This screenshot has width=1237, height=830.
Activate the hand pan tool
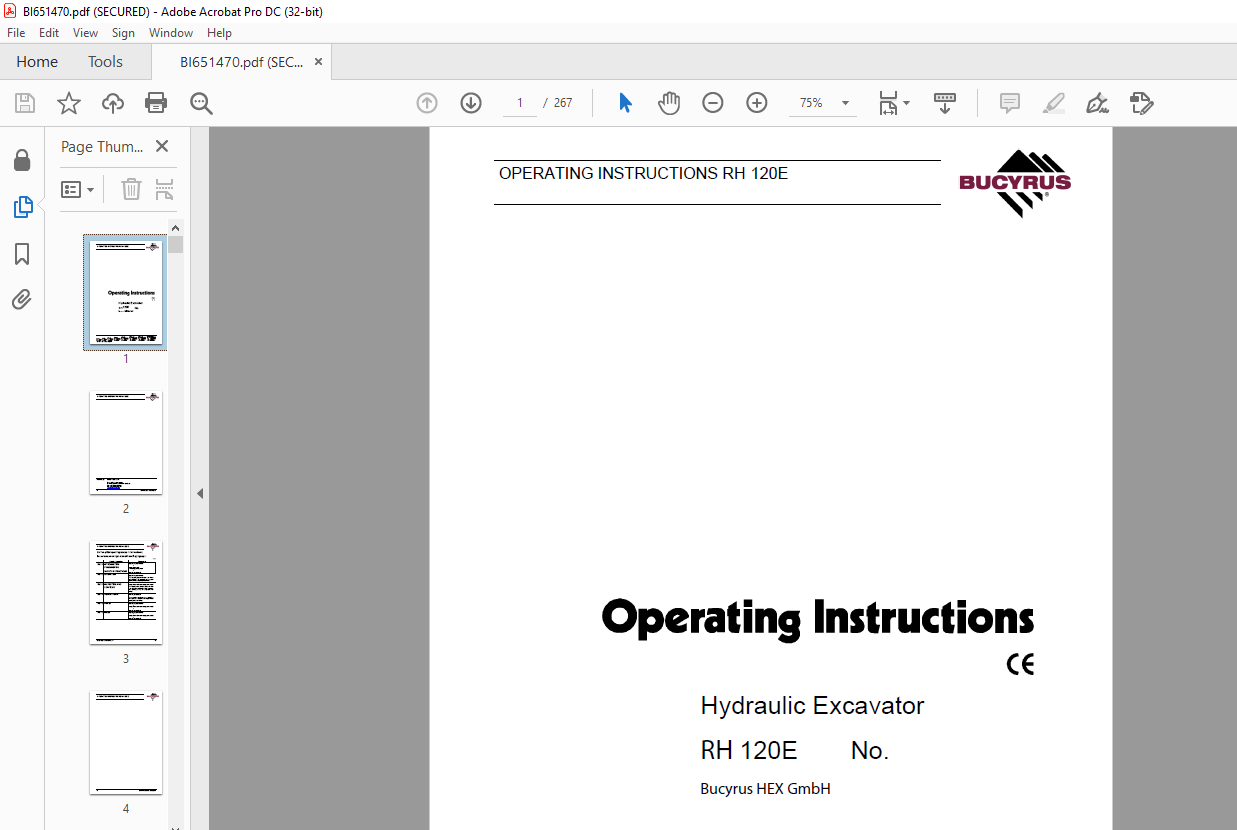[669, 103]
